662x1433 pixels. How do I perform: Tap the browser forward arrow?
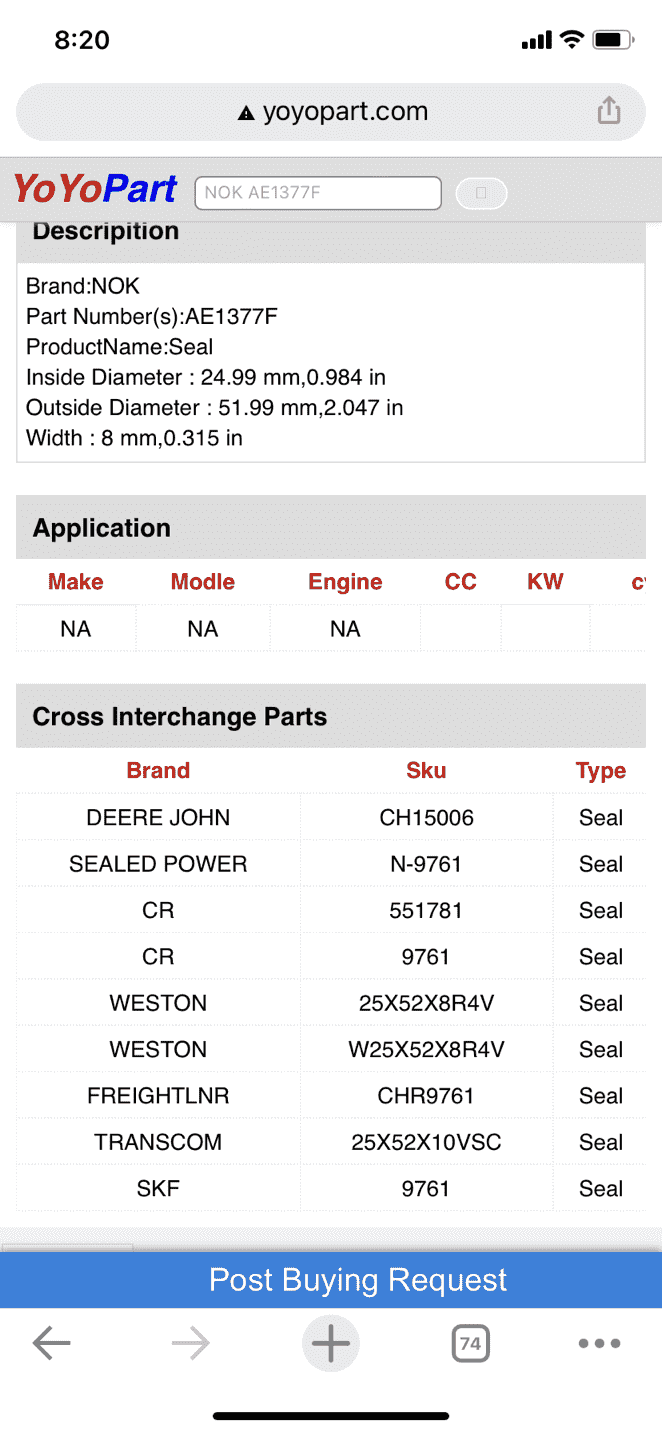coord(190,1344)
